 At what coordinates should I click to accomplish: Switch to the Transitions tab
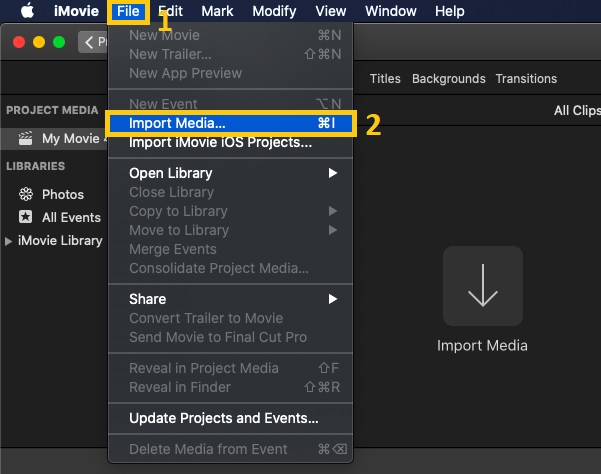pos(526,79)
